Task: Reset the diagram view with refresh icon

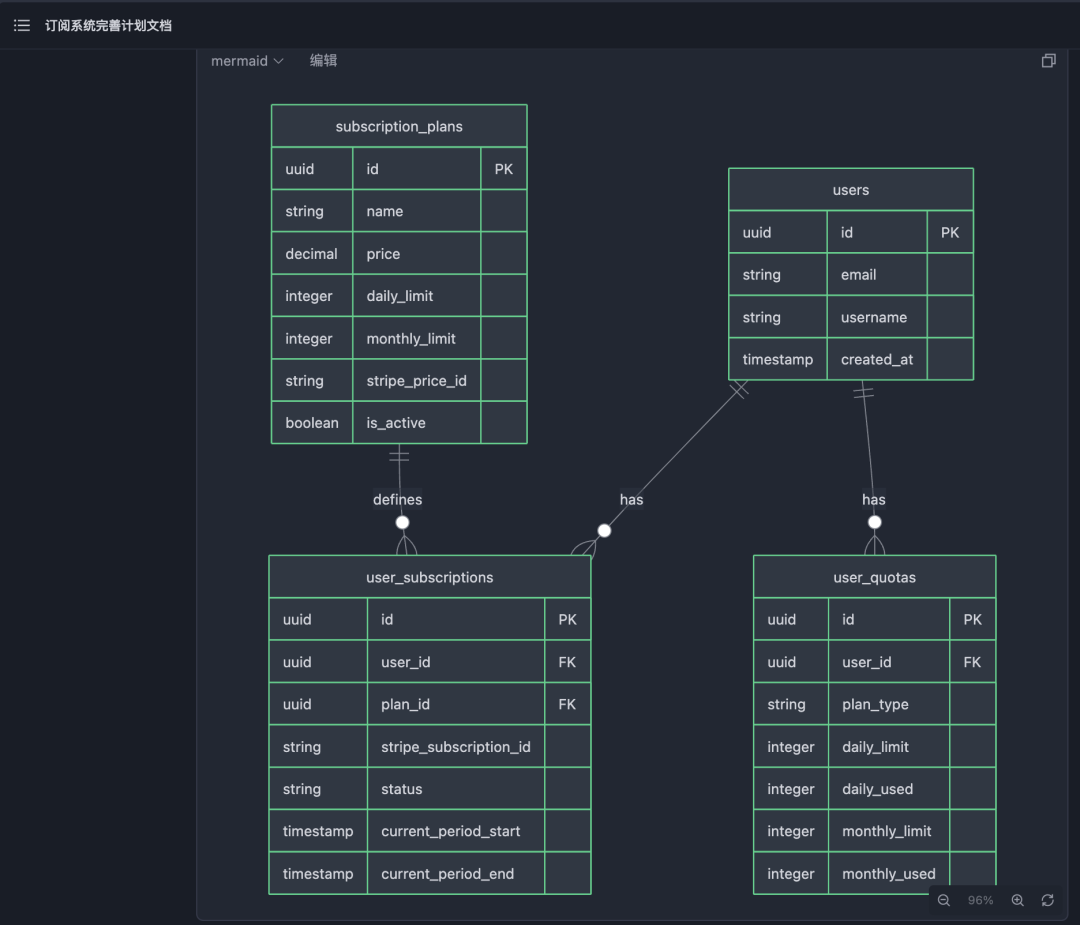Action: 1047,900
